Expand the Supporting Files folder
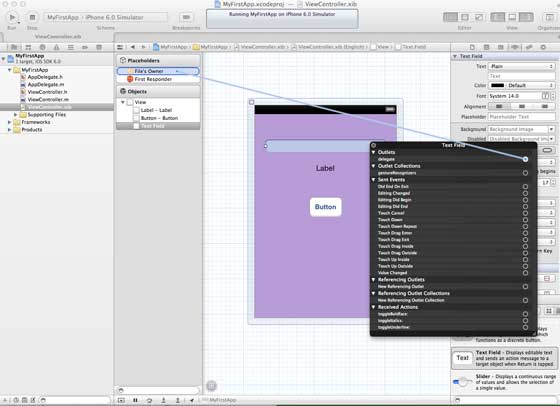The image size is (560, 406). [15, 115]
